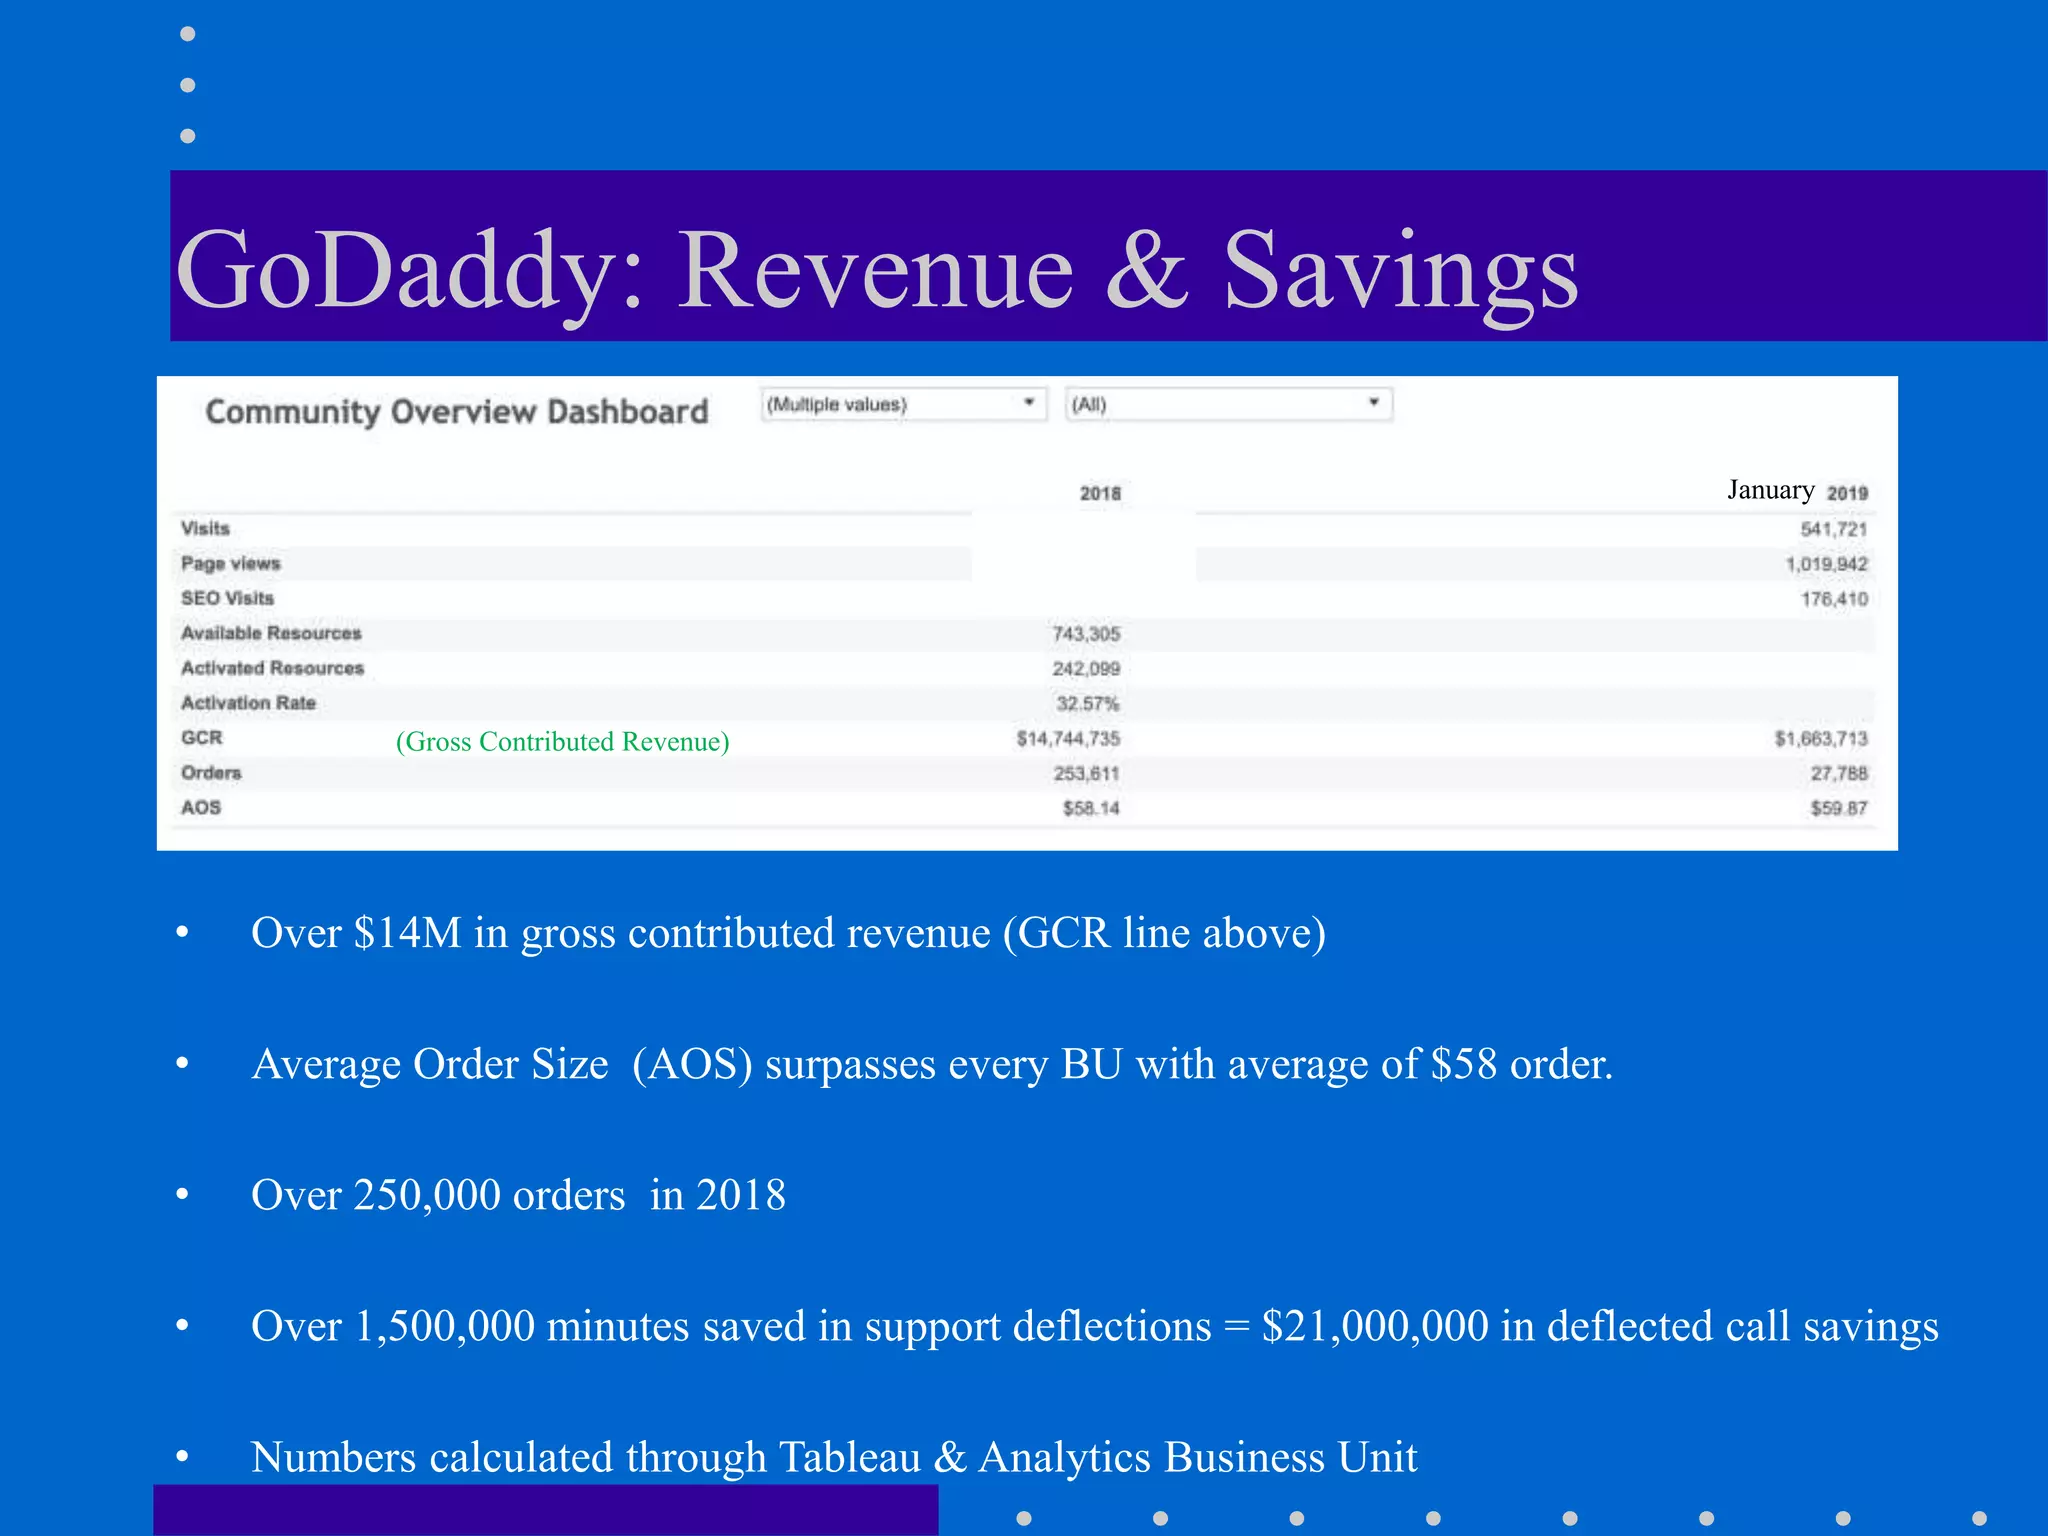Viewport: 2048px width, 1536px height.
Task: Open the (All) filter dropdown
Action: [1229, 404]
